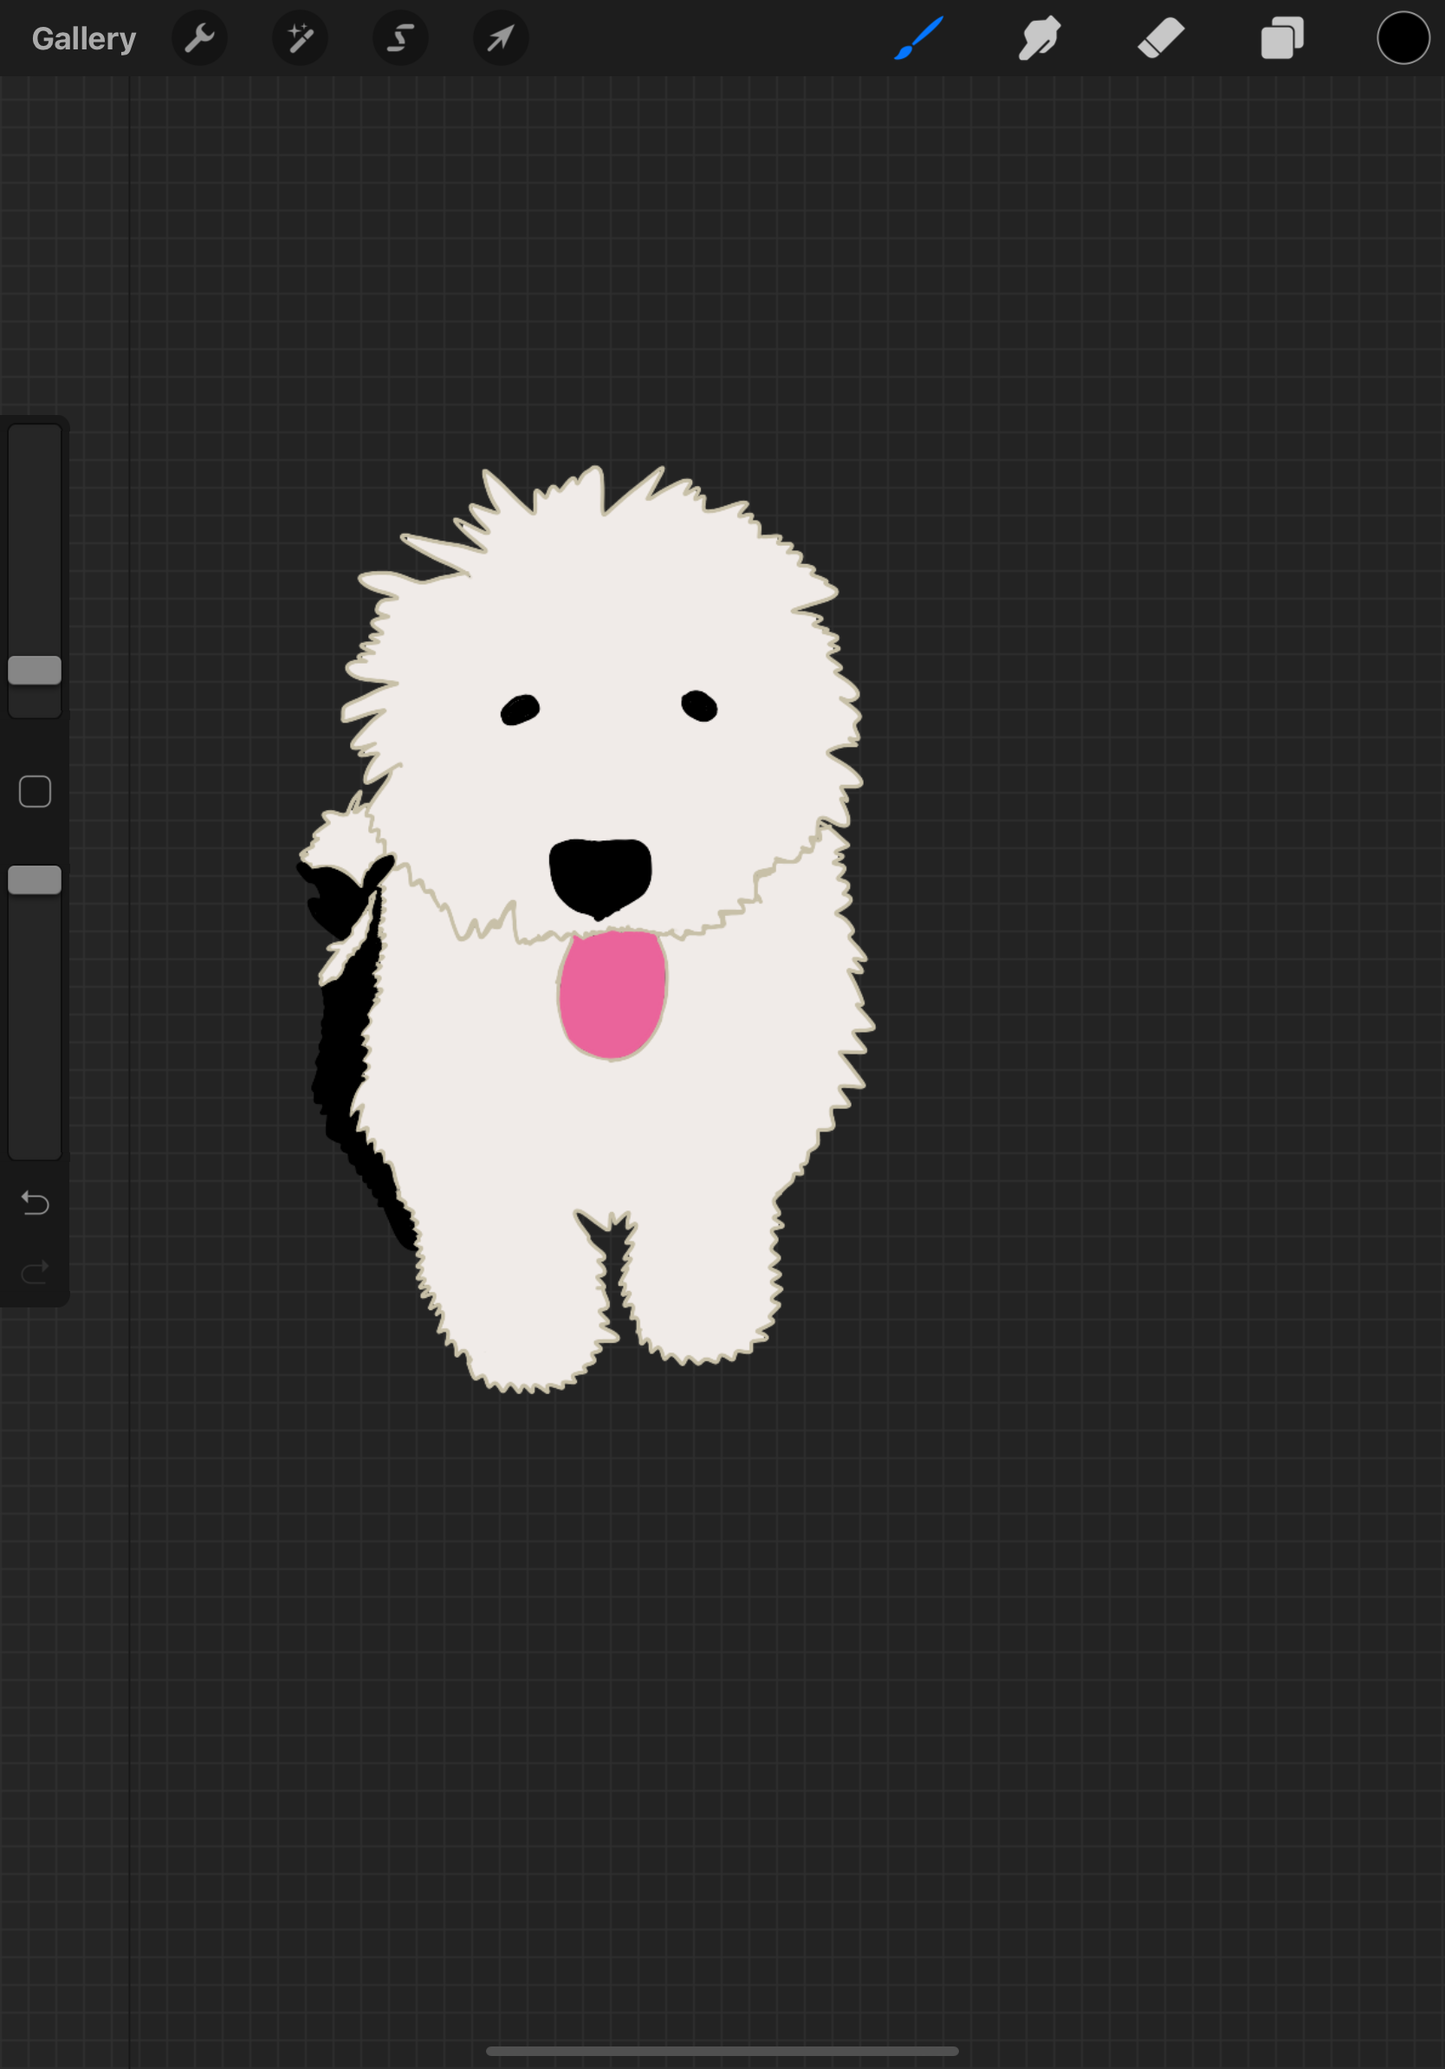The width and height of the screenshot is (1445, 2069).
Task: Undo the last stroke
Action: 35,1203
